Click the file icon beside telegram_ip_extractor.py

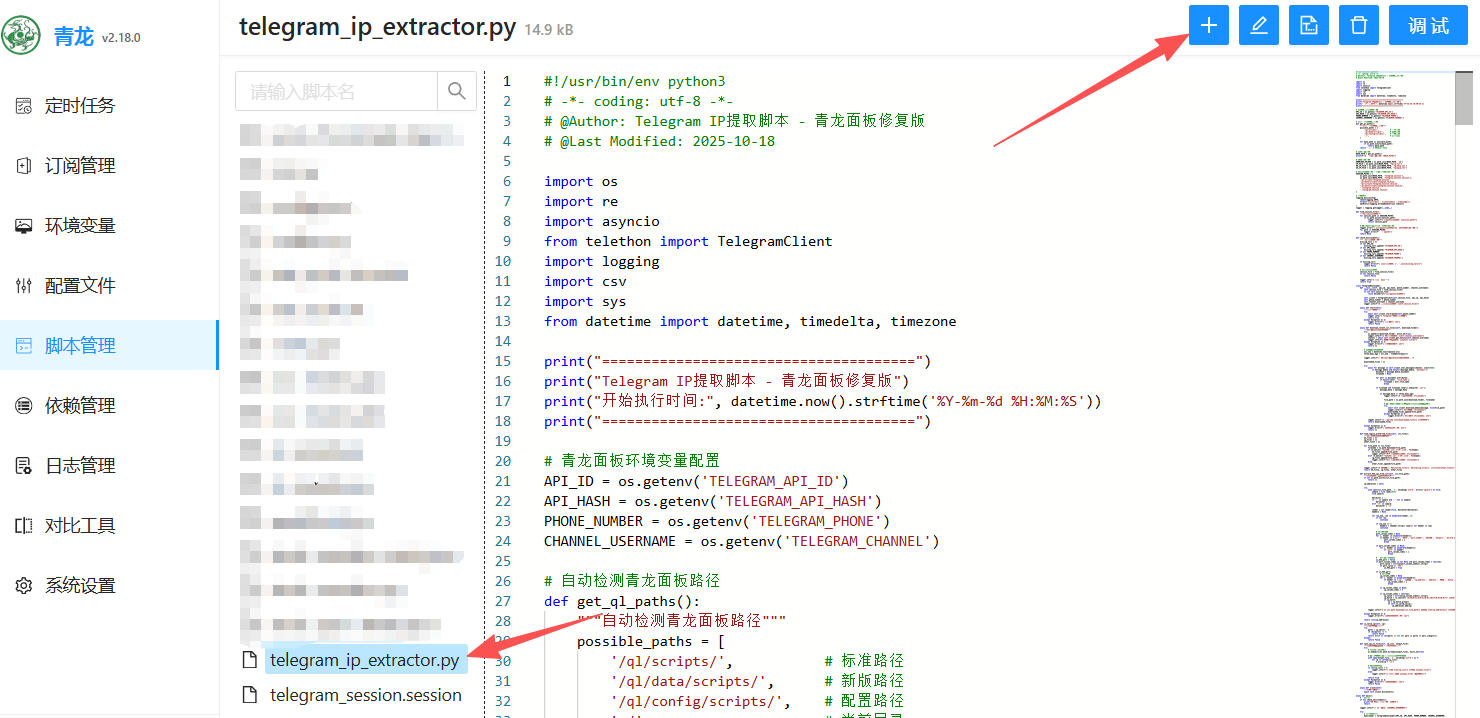click(x=250, y=660)
